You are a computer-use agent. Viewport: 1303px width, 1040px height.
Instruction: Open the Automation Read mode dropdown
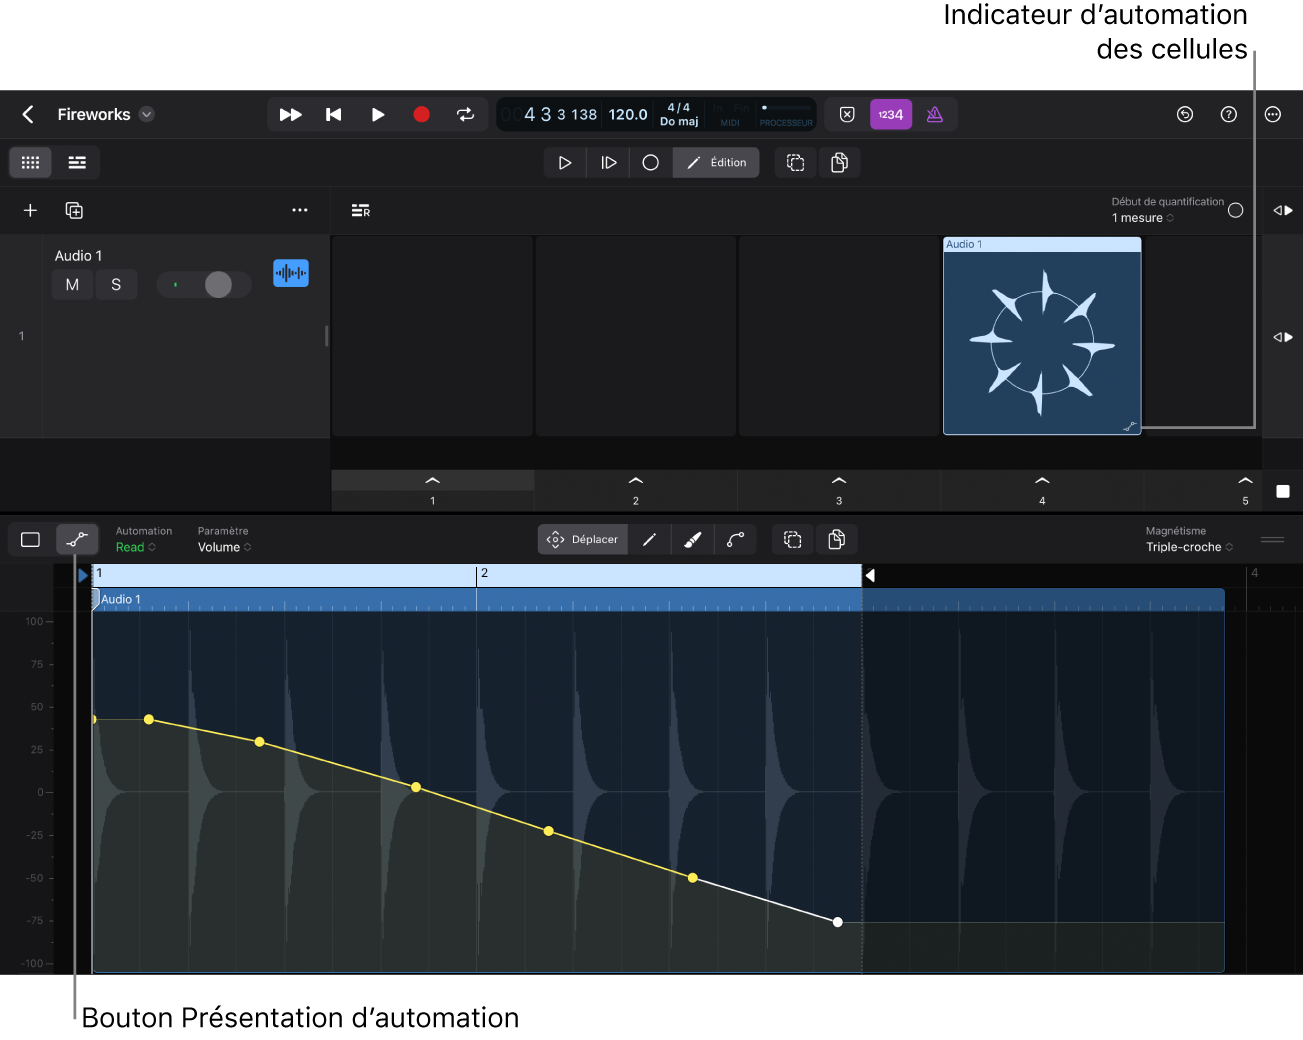click(135, 547)
